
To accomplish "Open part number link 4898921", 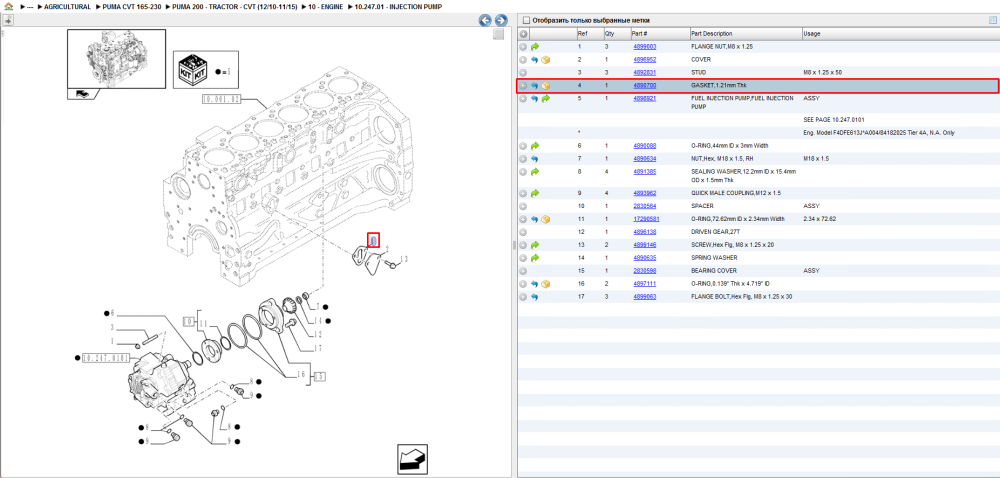I will [x=644, y=99].
